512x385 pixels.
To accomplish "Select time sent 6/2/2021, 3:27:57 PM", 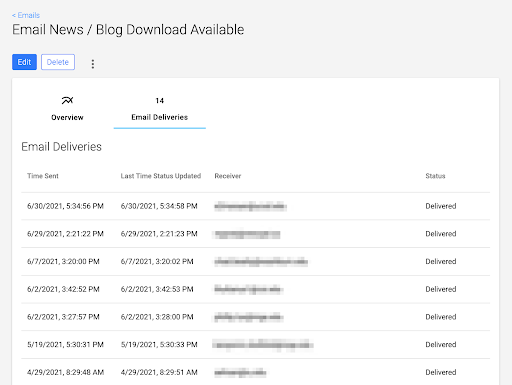I will click(63, 317).
